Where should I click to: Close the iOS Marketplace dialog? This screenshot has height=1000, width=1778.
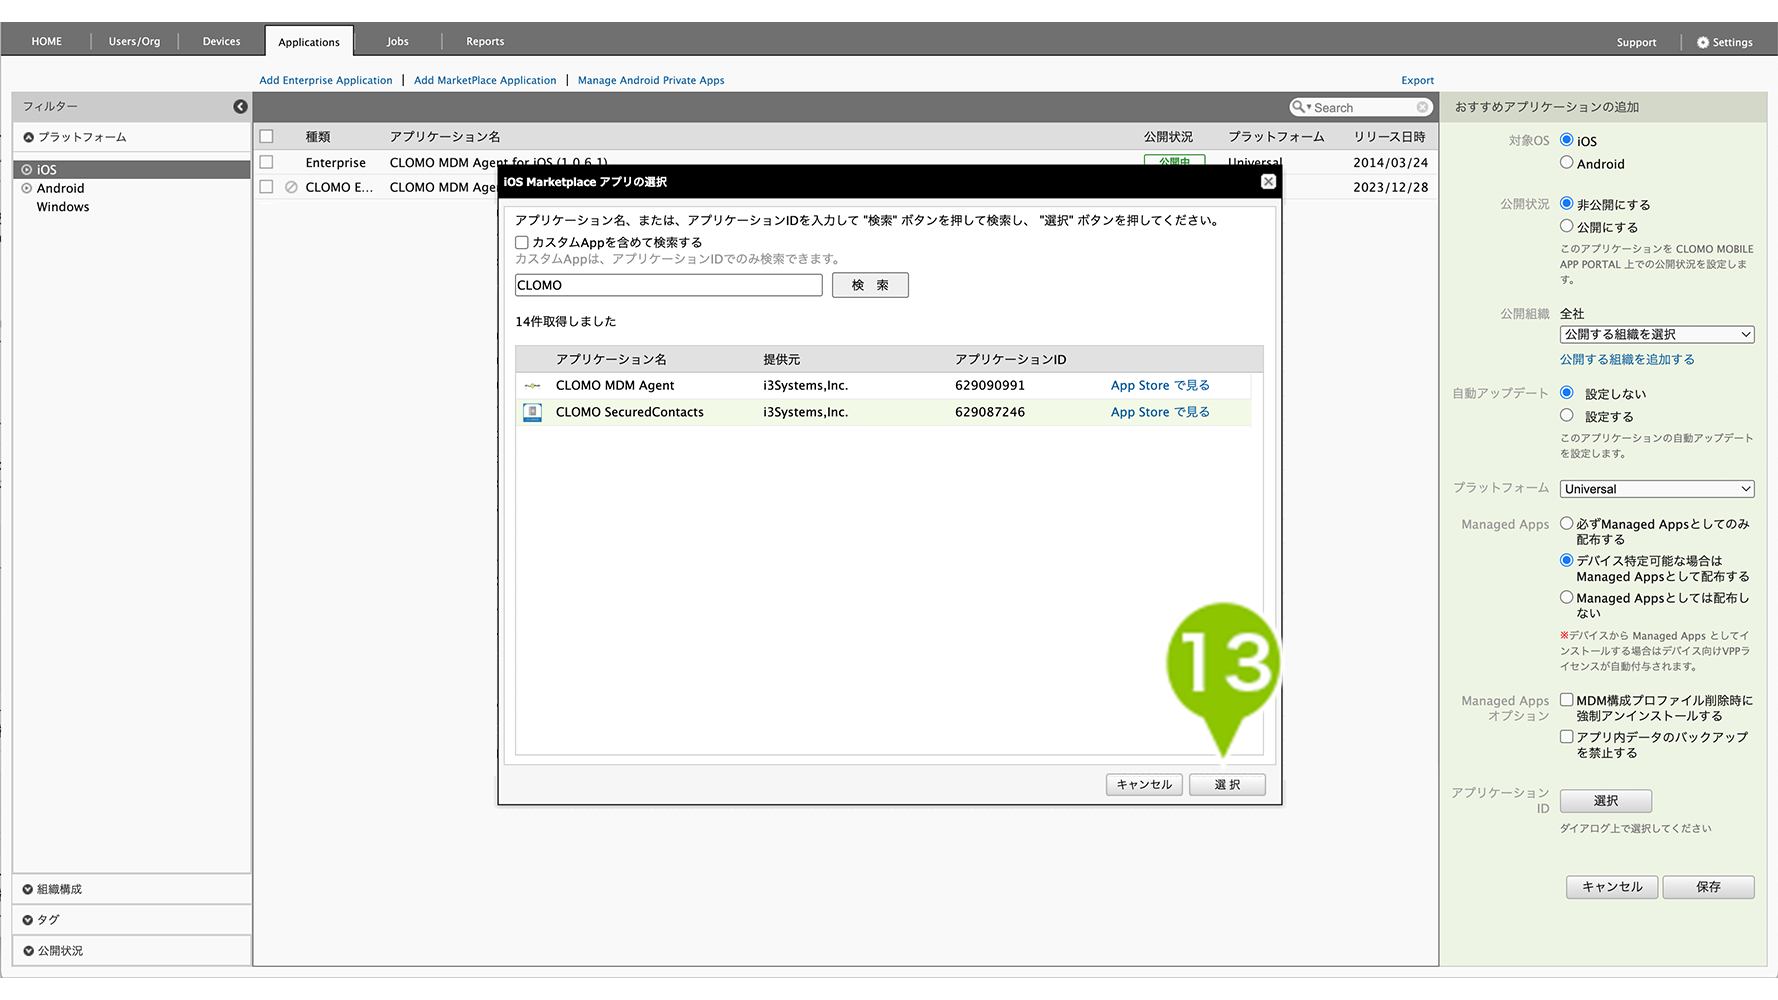[1268, 181]
